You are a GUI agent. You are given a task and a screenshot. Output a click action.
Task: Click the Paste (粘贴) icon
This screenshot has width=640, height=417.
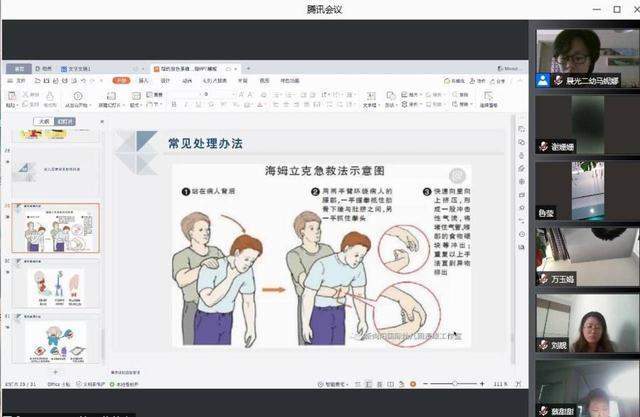tap(12, 96)
